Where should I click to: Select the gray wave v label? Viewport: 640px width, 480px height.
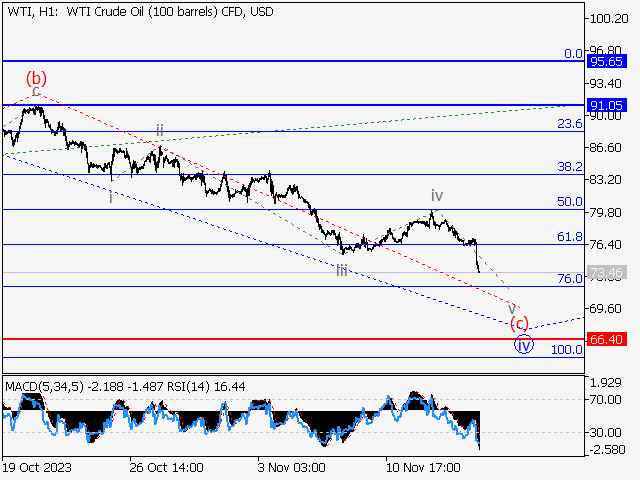pyautogui.click(x=511, y=309)
